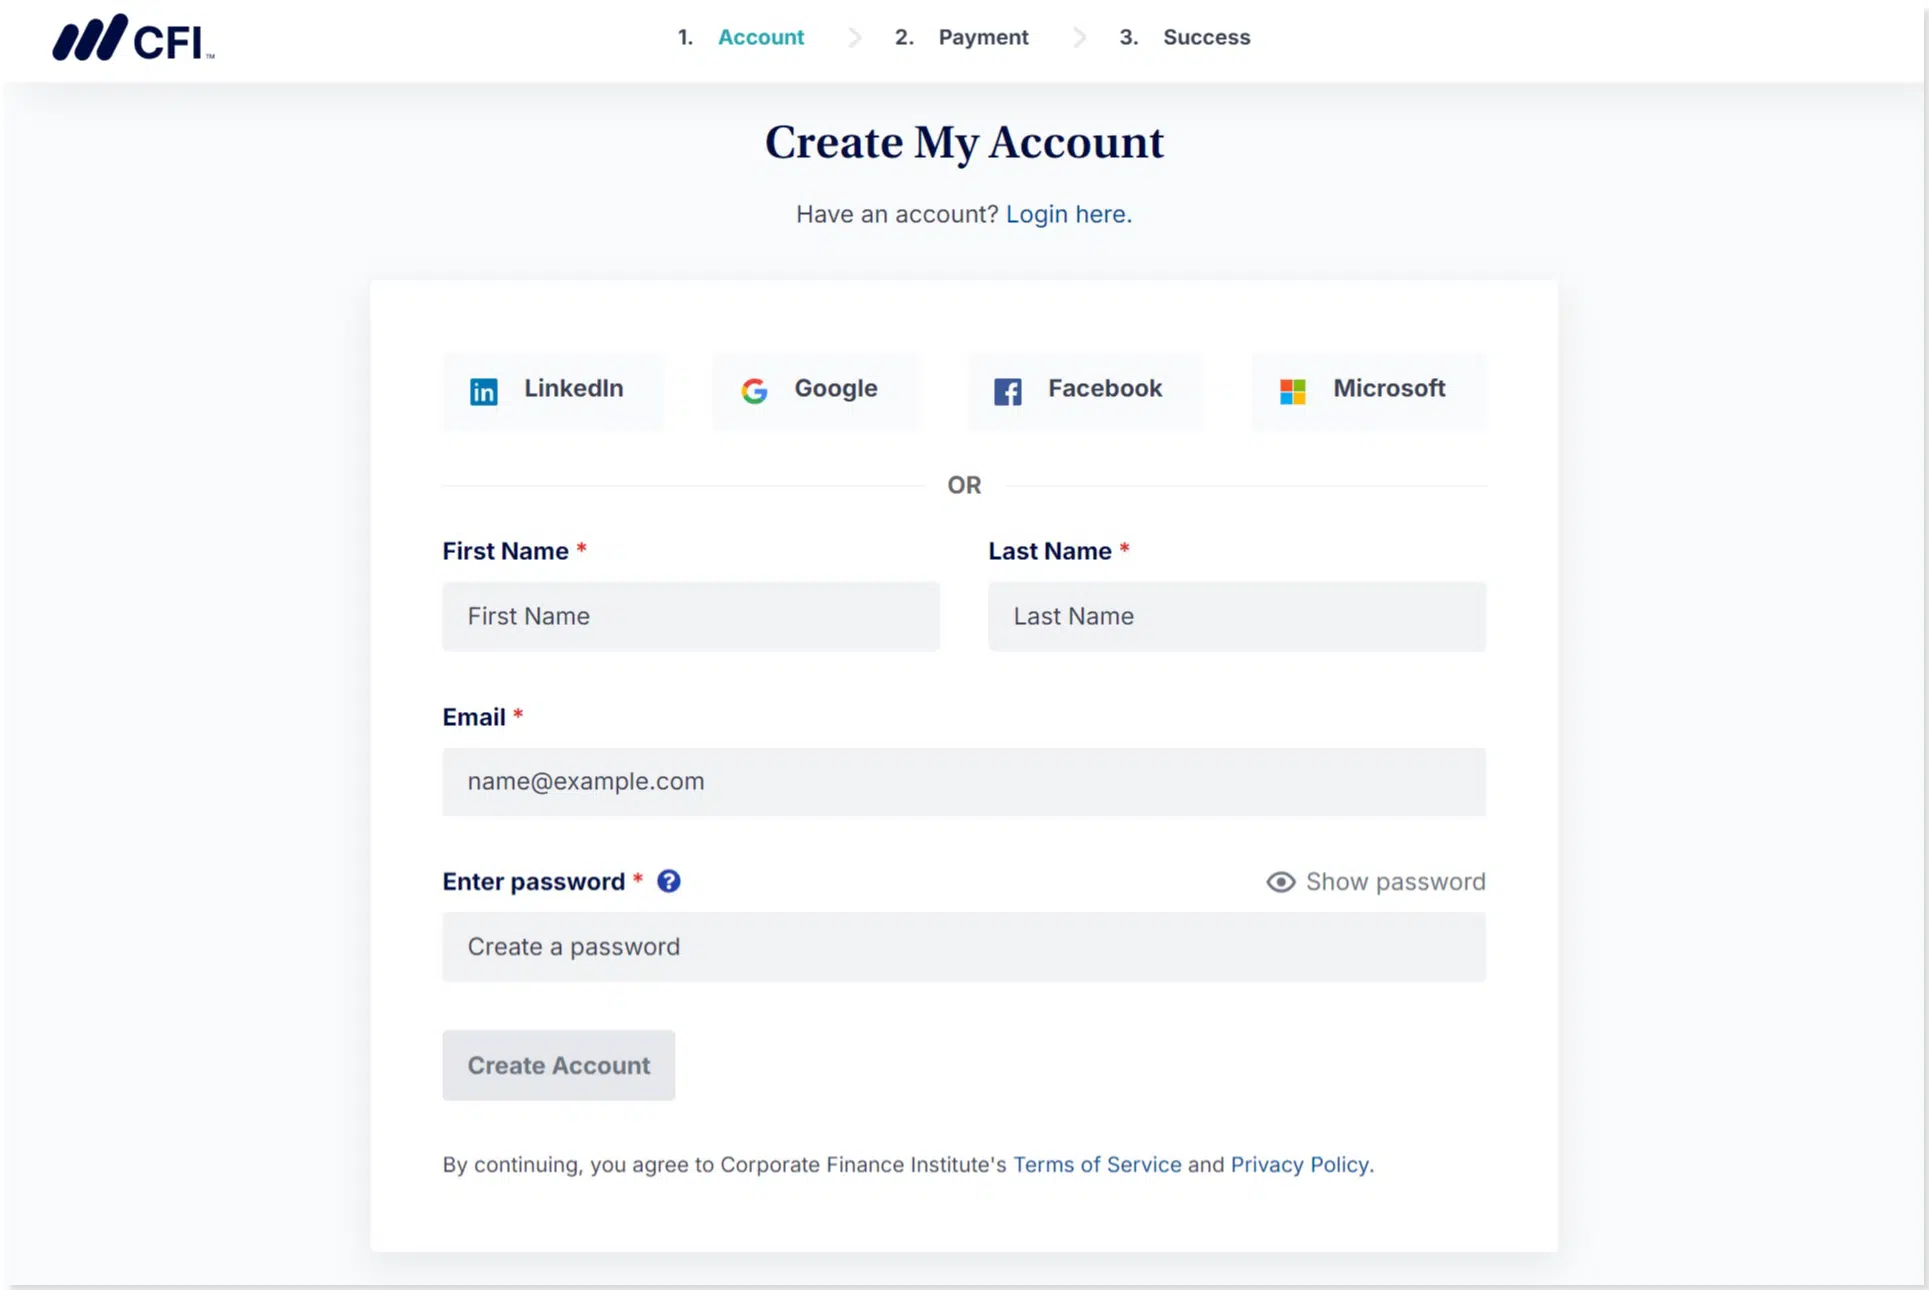Click the CFI logo
Viewport: 1929px width, 1290px height.
pos(133,39)
